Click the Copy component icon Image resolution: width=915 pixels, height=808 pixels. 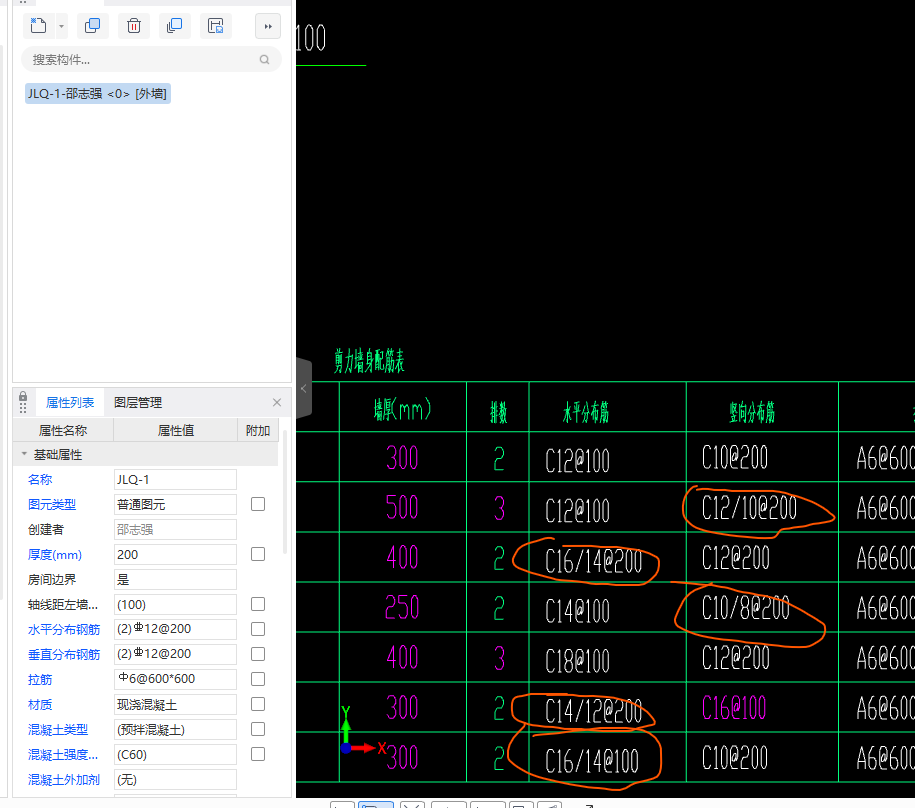tap(92, 26)
